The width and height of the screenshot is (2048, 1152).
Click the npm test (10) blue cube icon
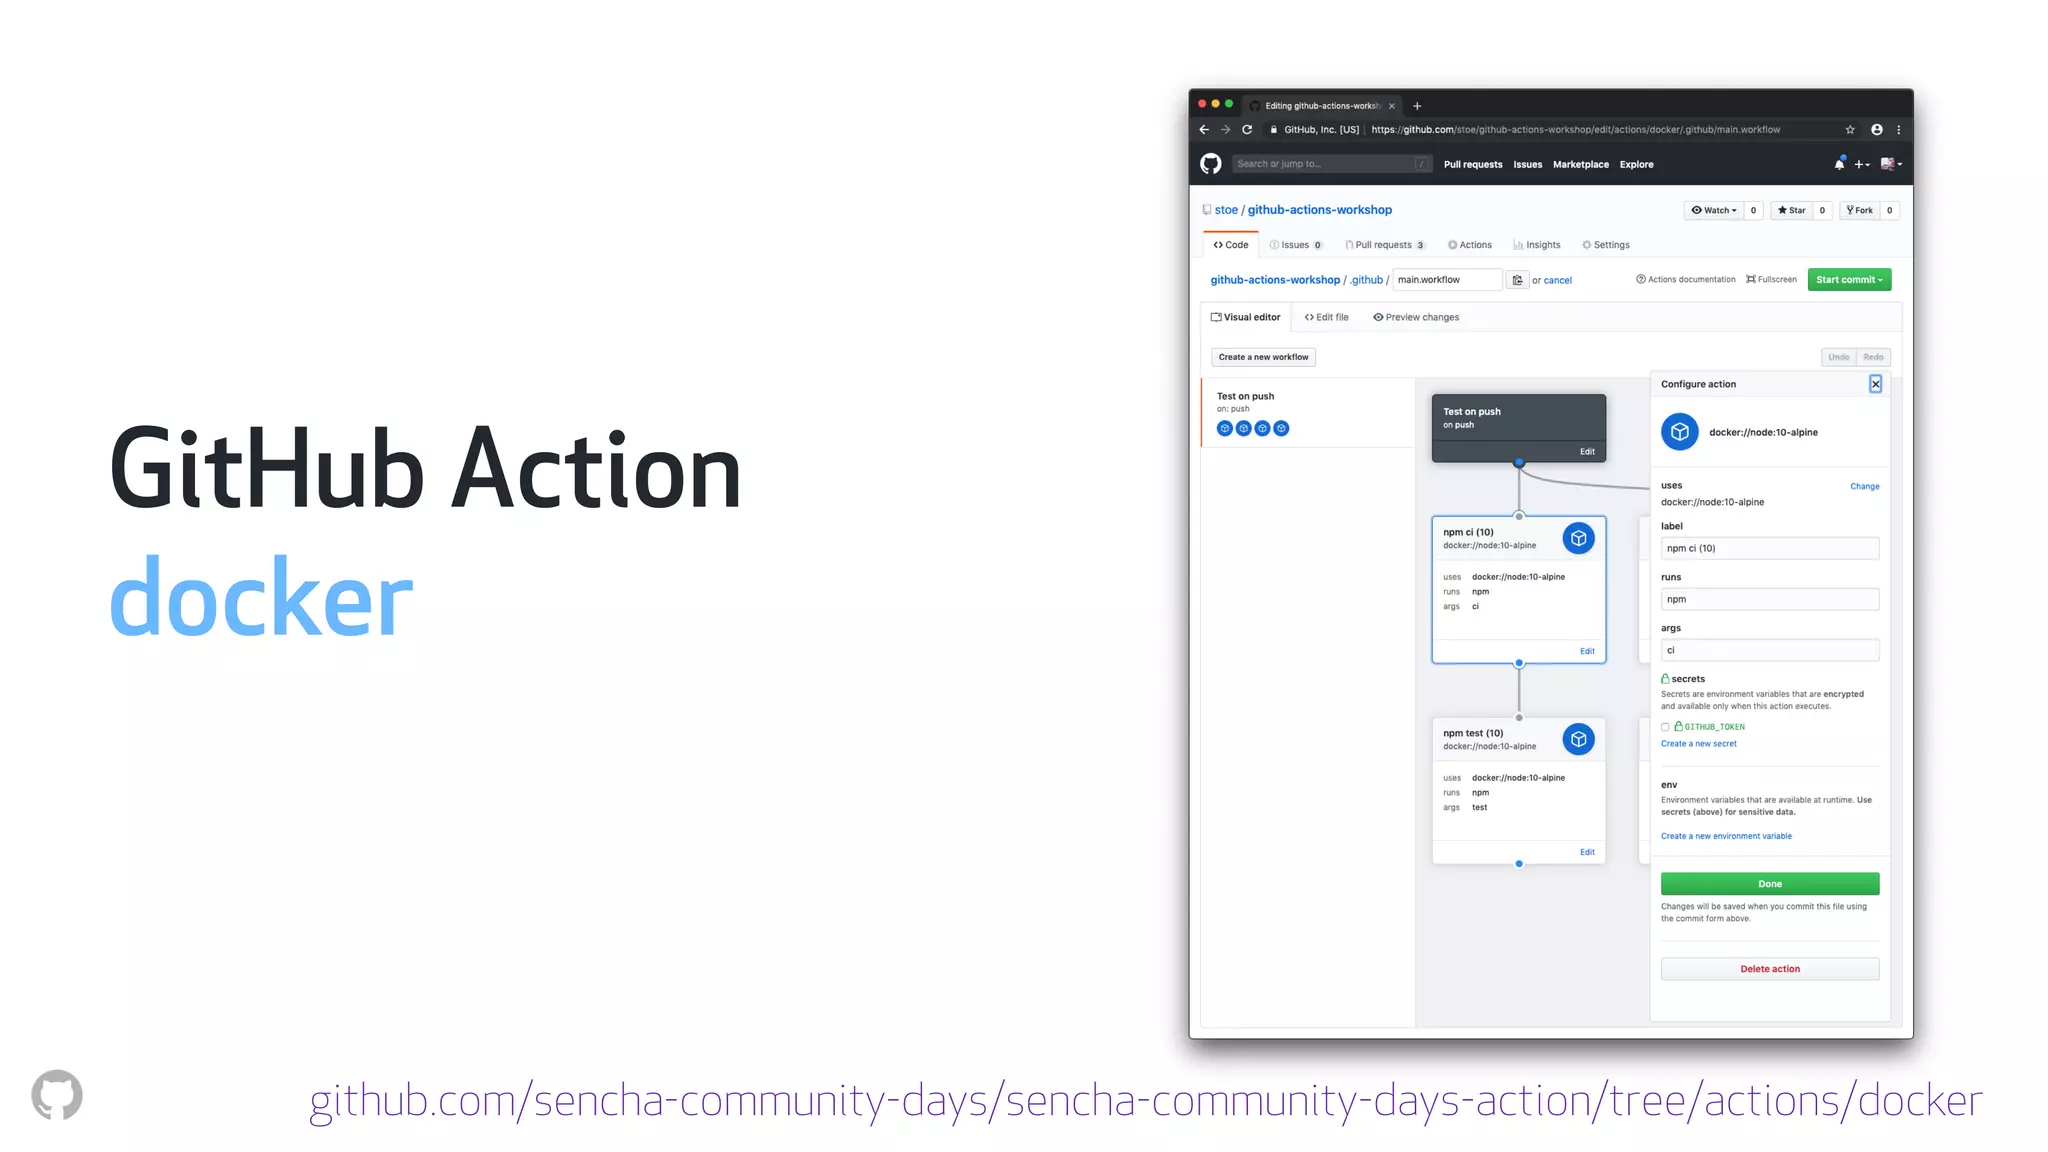(x=1578, y=740)
